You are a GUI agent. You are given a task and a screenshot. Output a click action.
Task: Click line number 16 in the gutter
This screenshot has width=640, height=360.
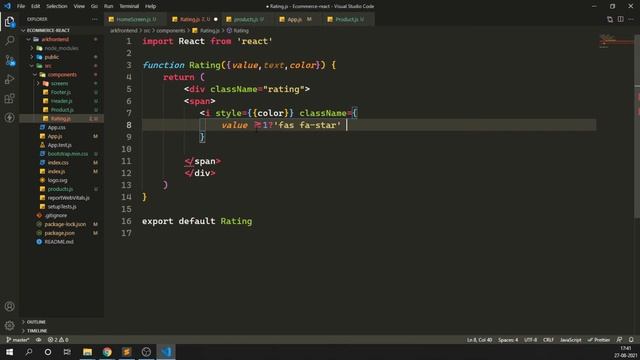point(127,221)
